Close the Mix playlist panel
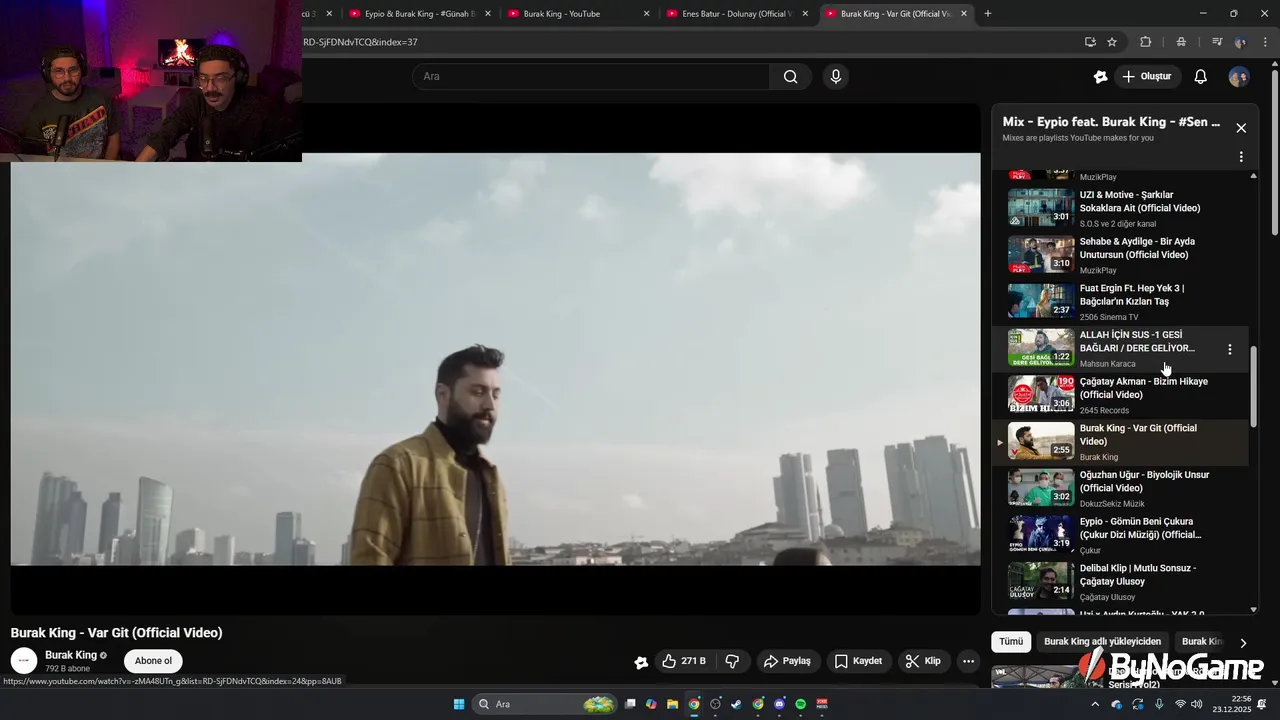The width and height of the screenshot is (1280, 720). coord(1241,128)
